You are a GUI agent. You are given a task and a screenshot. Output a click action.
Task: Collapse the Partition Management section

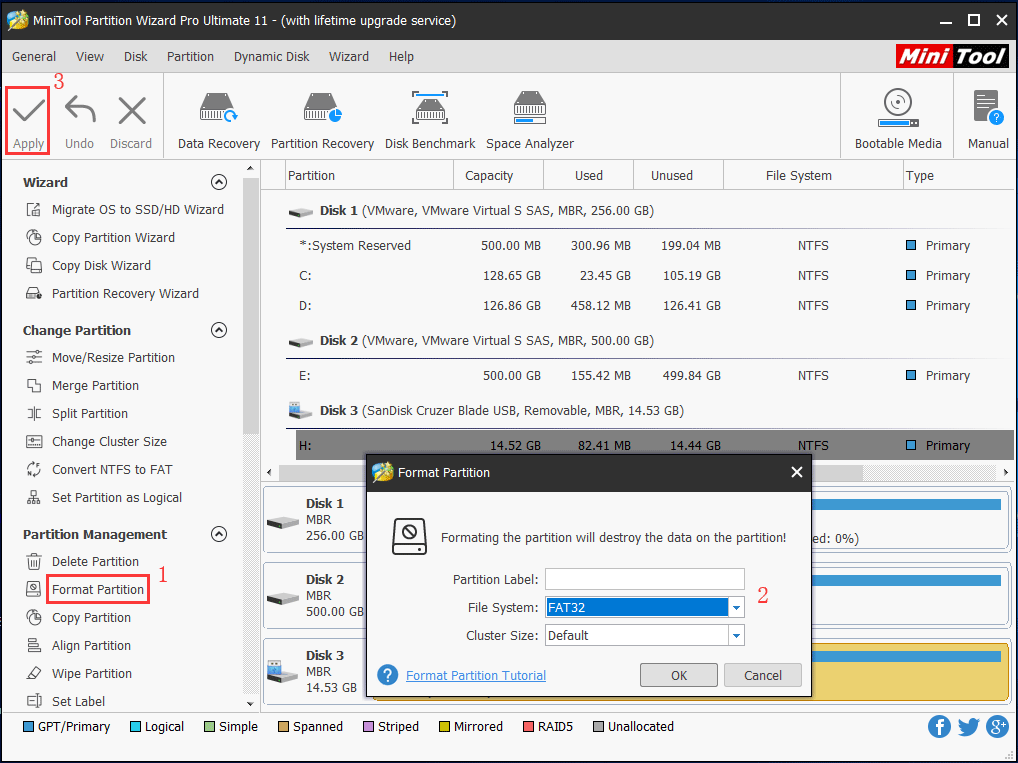(219, 534)
